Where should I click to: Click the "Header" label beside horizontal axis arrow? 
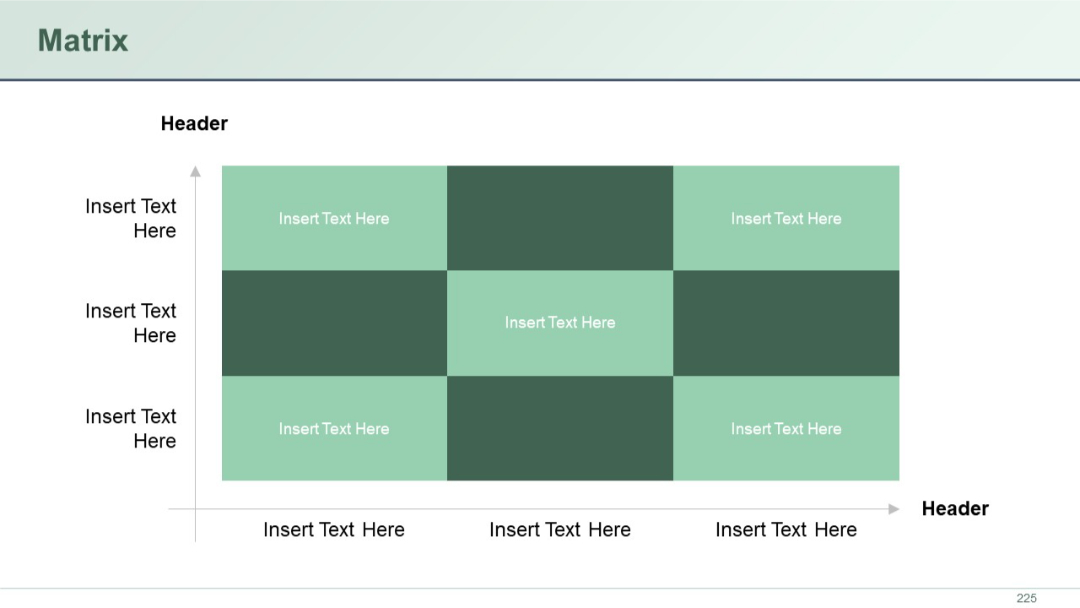click(x=954, y=508)
